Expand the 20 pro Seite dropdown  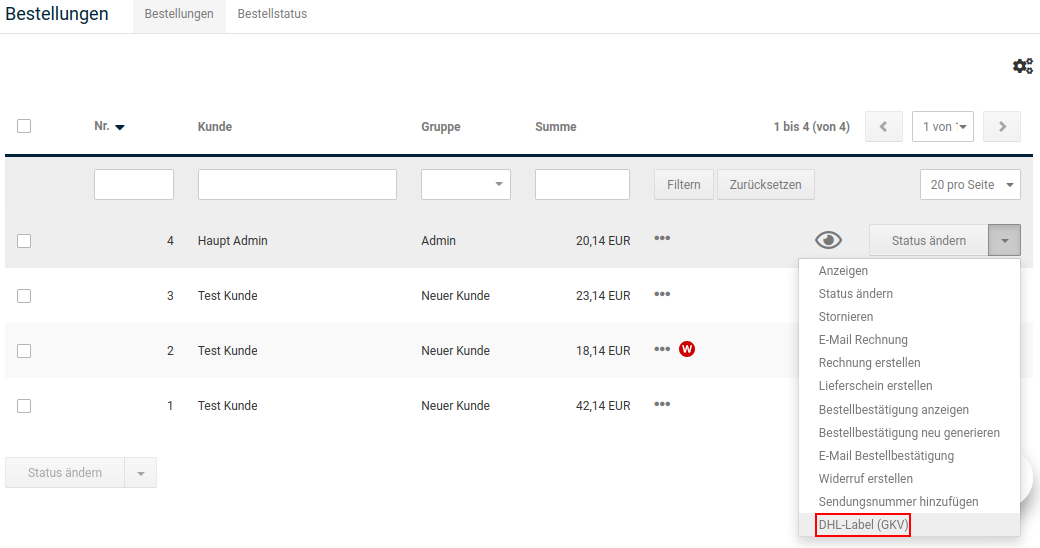pos(969,185)
